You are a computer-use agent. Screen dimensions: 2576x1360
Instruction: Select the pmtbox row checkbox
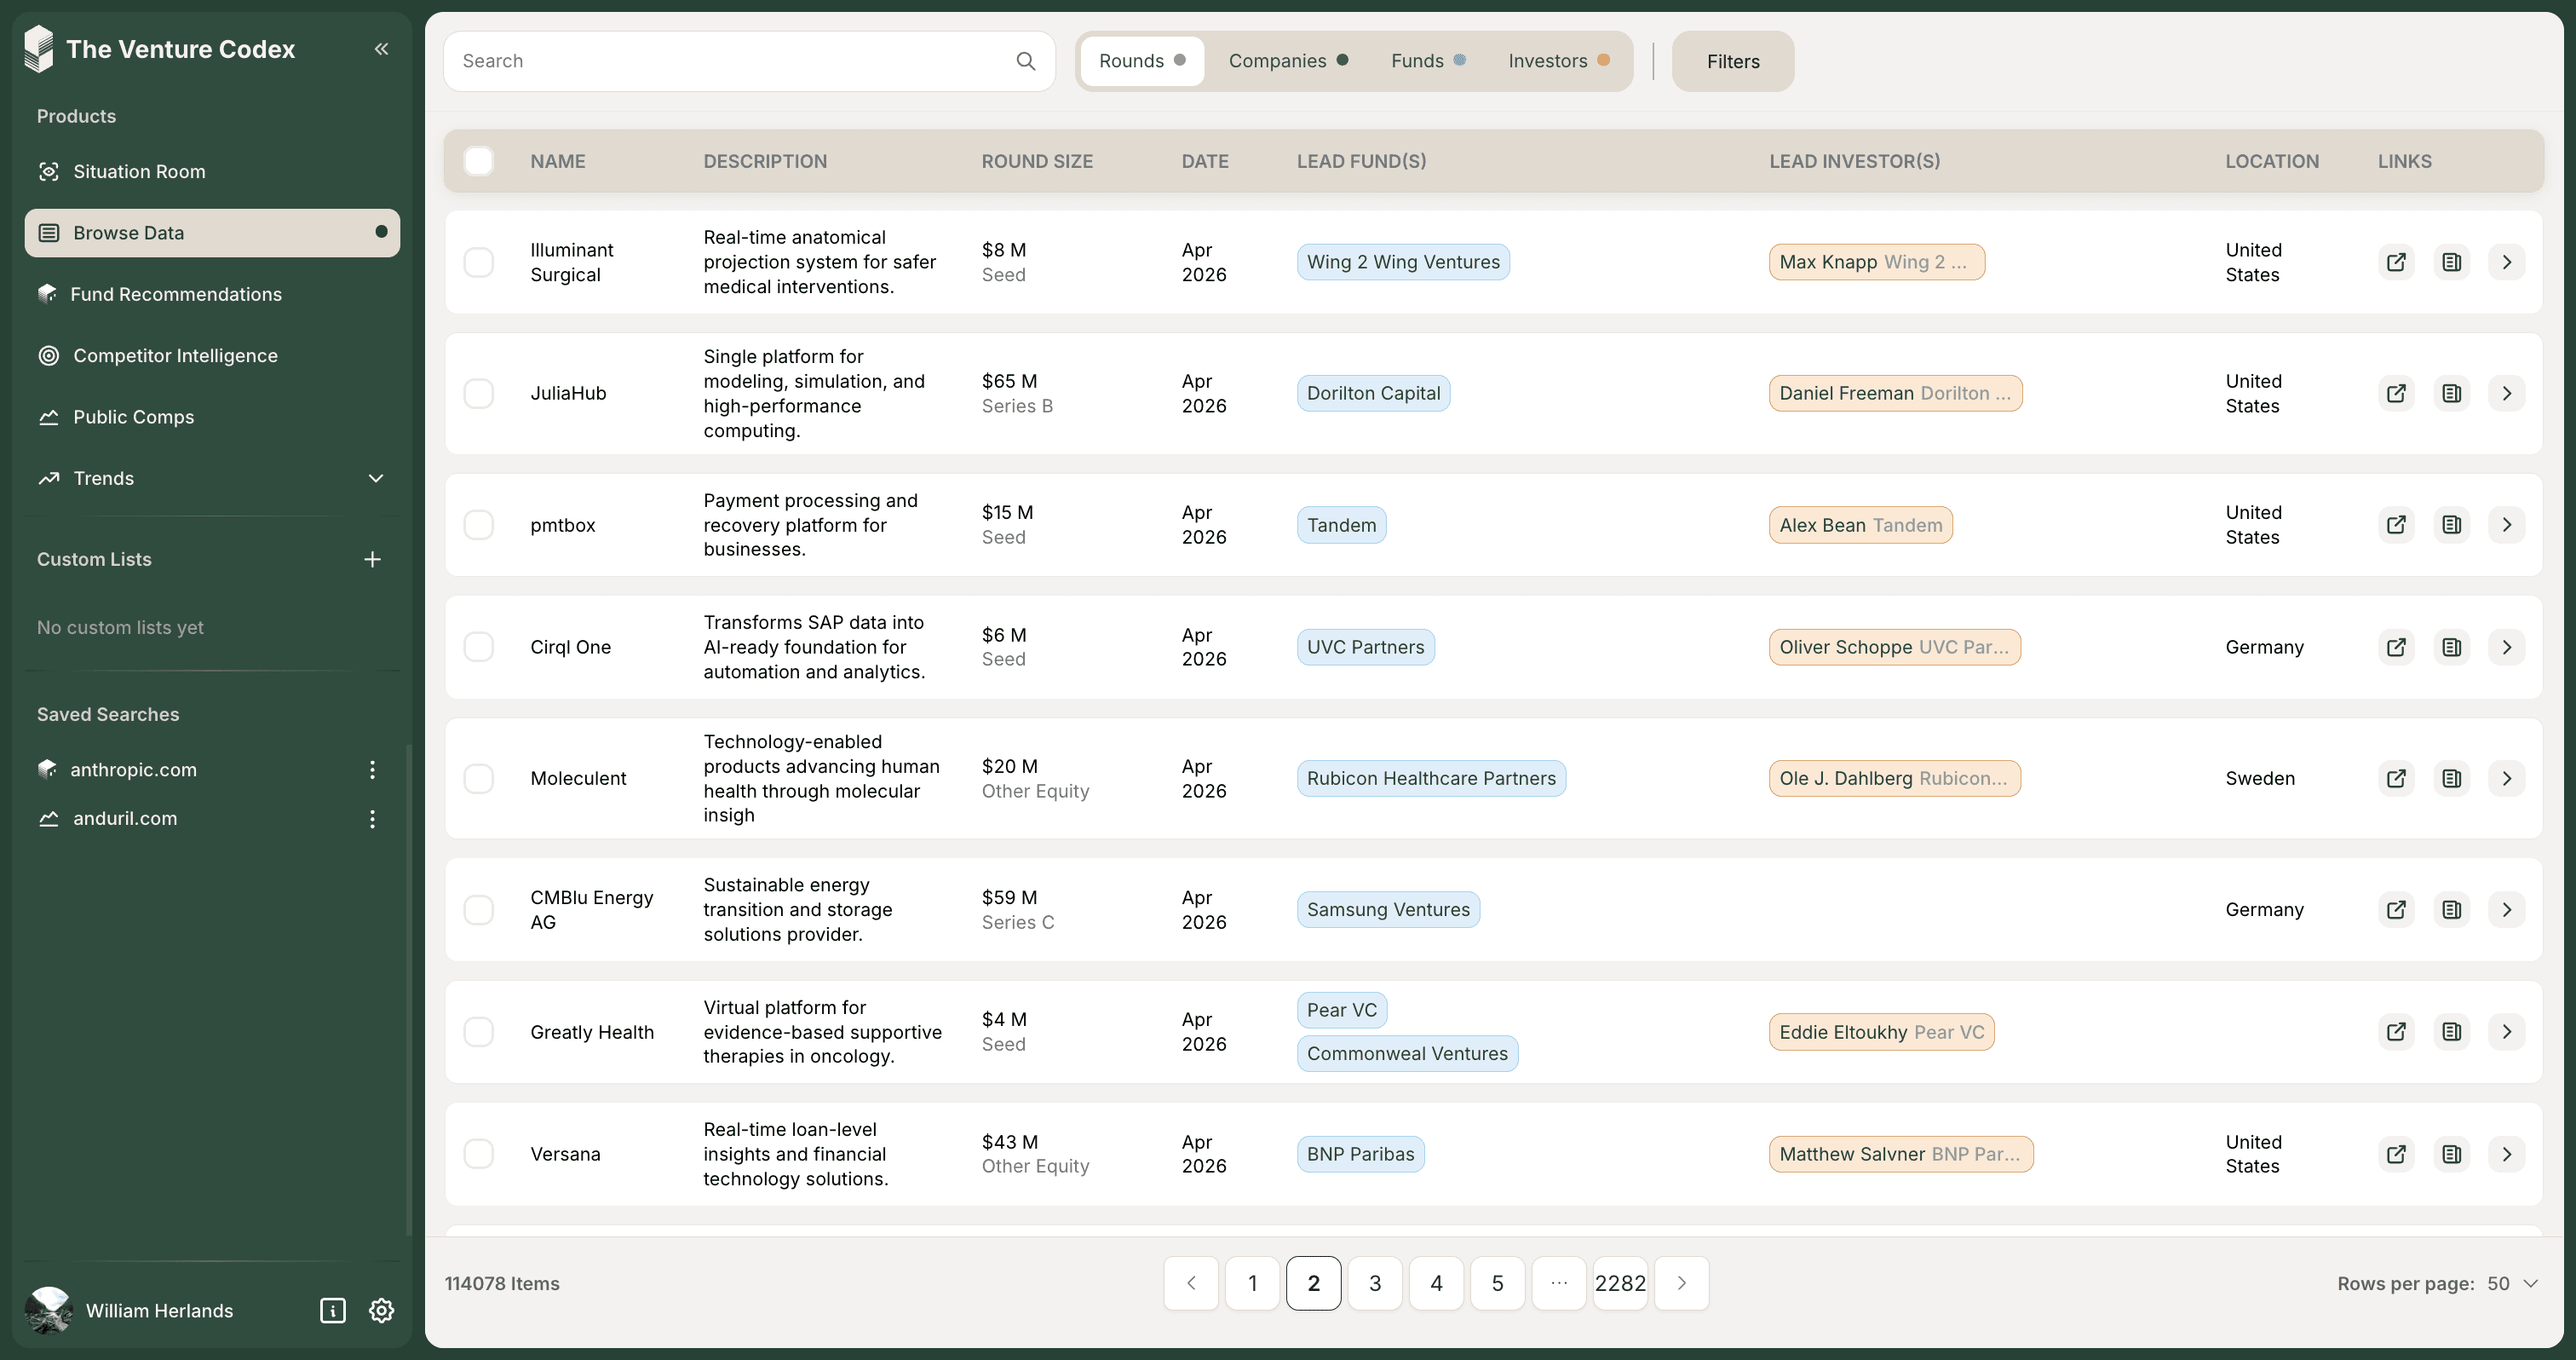[479, 525]
